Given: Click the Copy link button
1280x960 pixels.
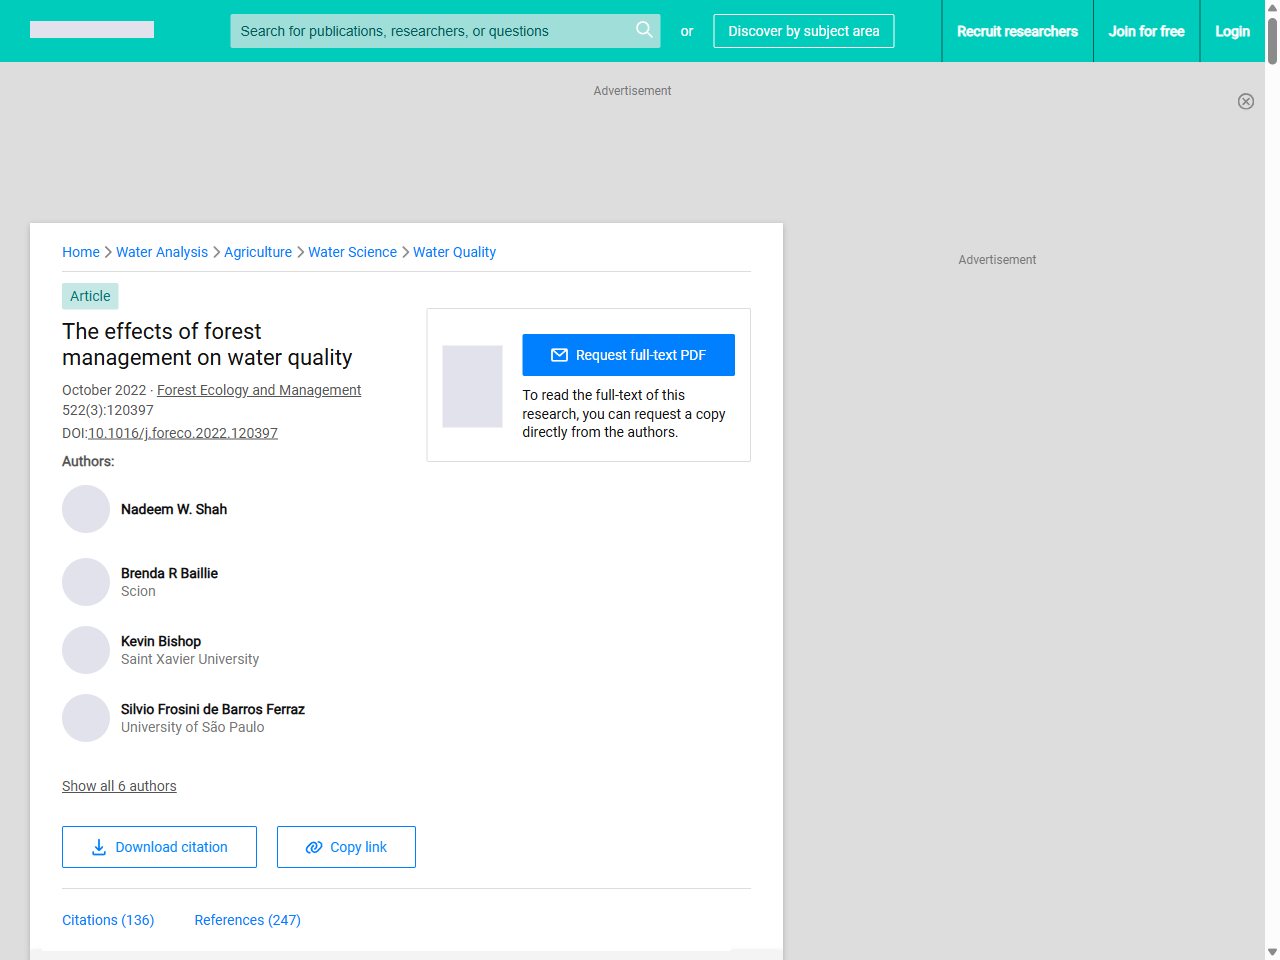Looking at the screenshot, I should pyautogui.click(x=346, y=847).
